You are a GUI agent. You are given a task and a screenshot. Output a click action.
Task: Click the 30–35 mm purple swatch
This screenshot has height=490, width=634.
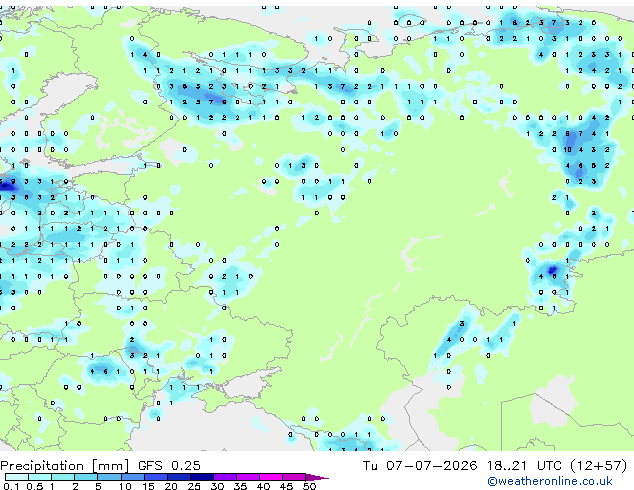225,477
